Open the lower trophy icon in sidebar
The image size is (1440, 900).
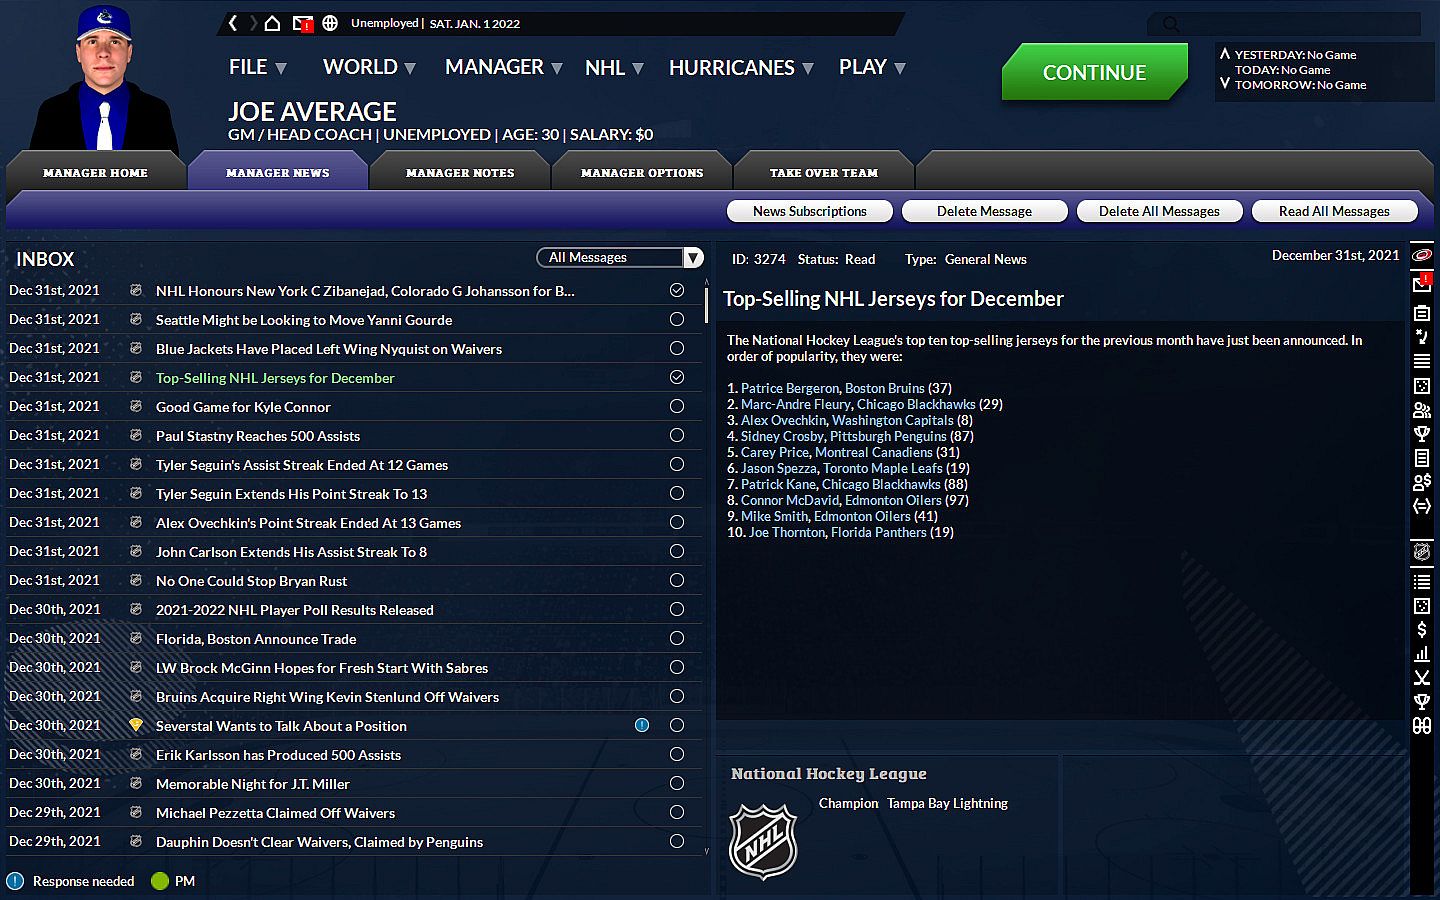coord(1421,702)
